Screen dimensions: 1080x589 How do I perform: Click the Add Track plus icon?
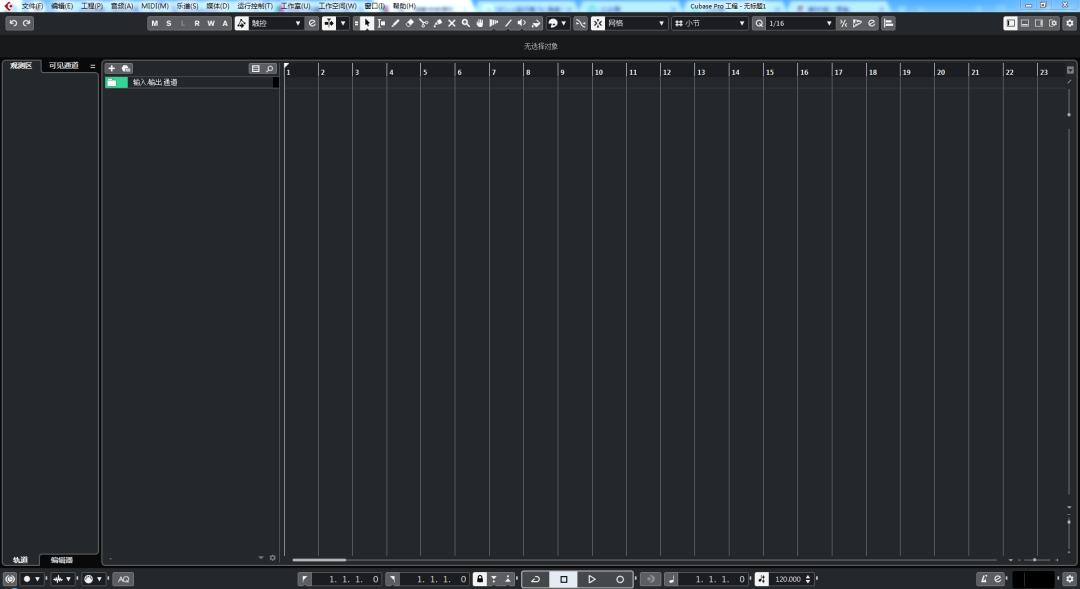[112, 68]
